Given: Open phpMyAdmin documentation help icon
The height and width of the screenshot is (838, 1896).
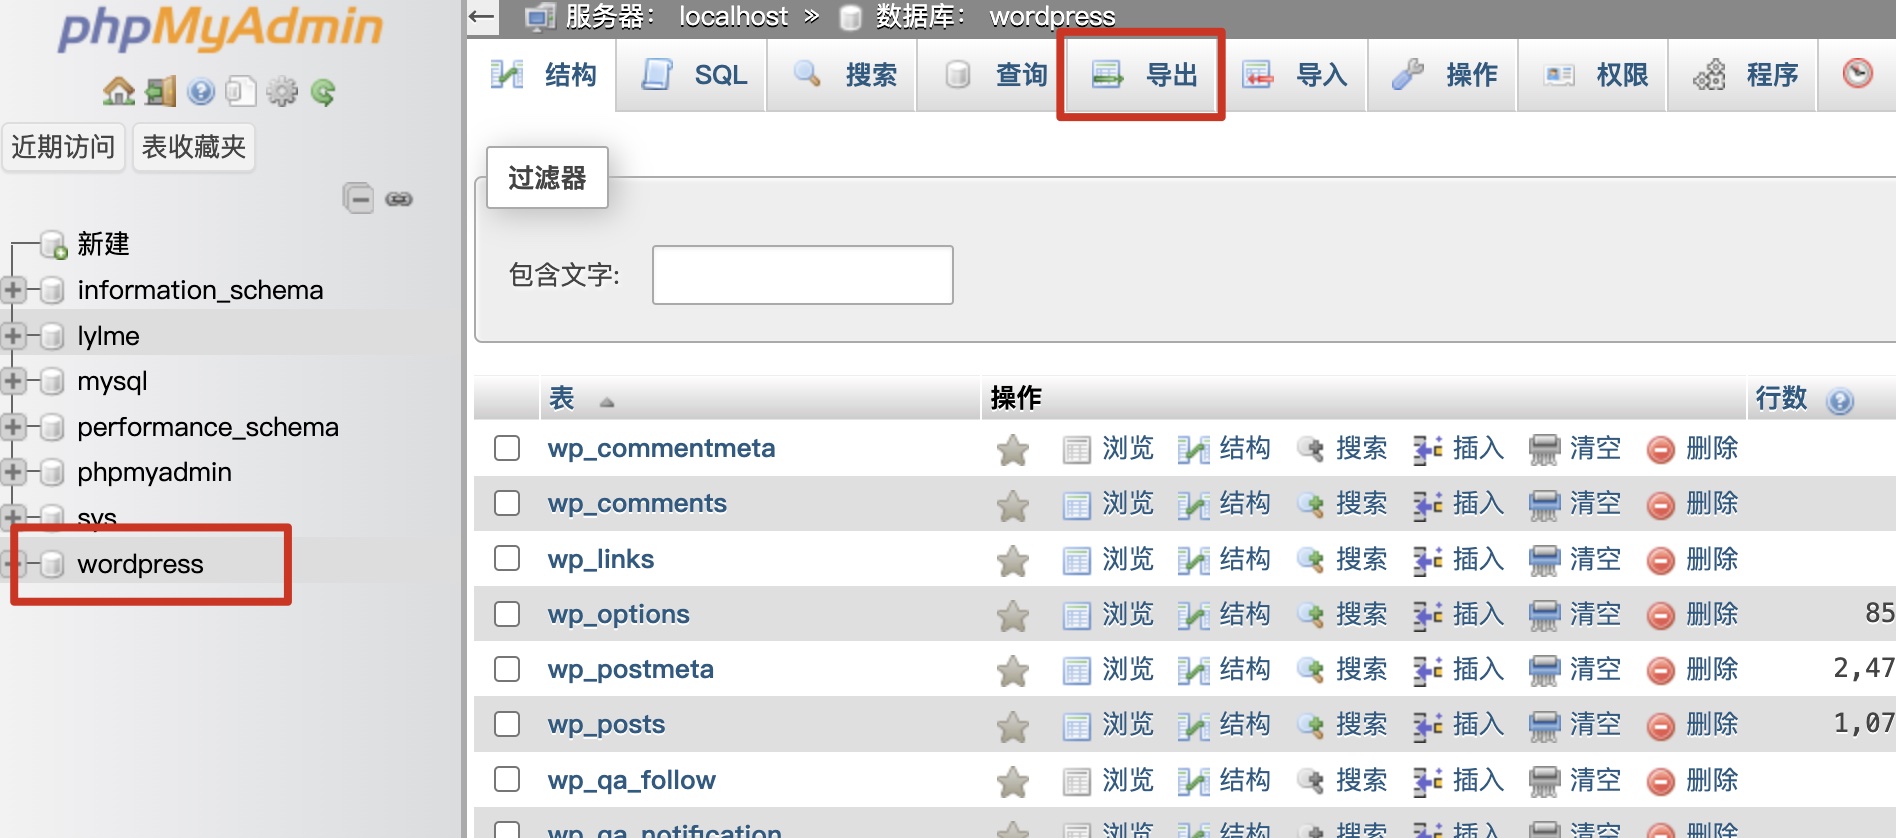Looking at the screenshot, I should [201, 92].
